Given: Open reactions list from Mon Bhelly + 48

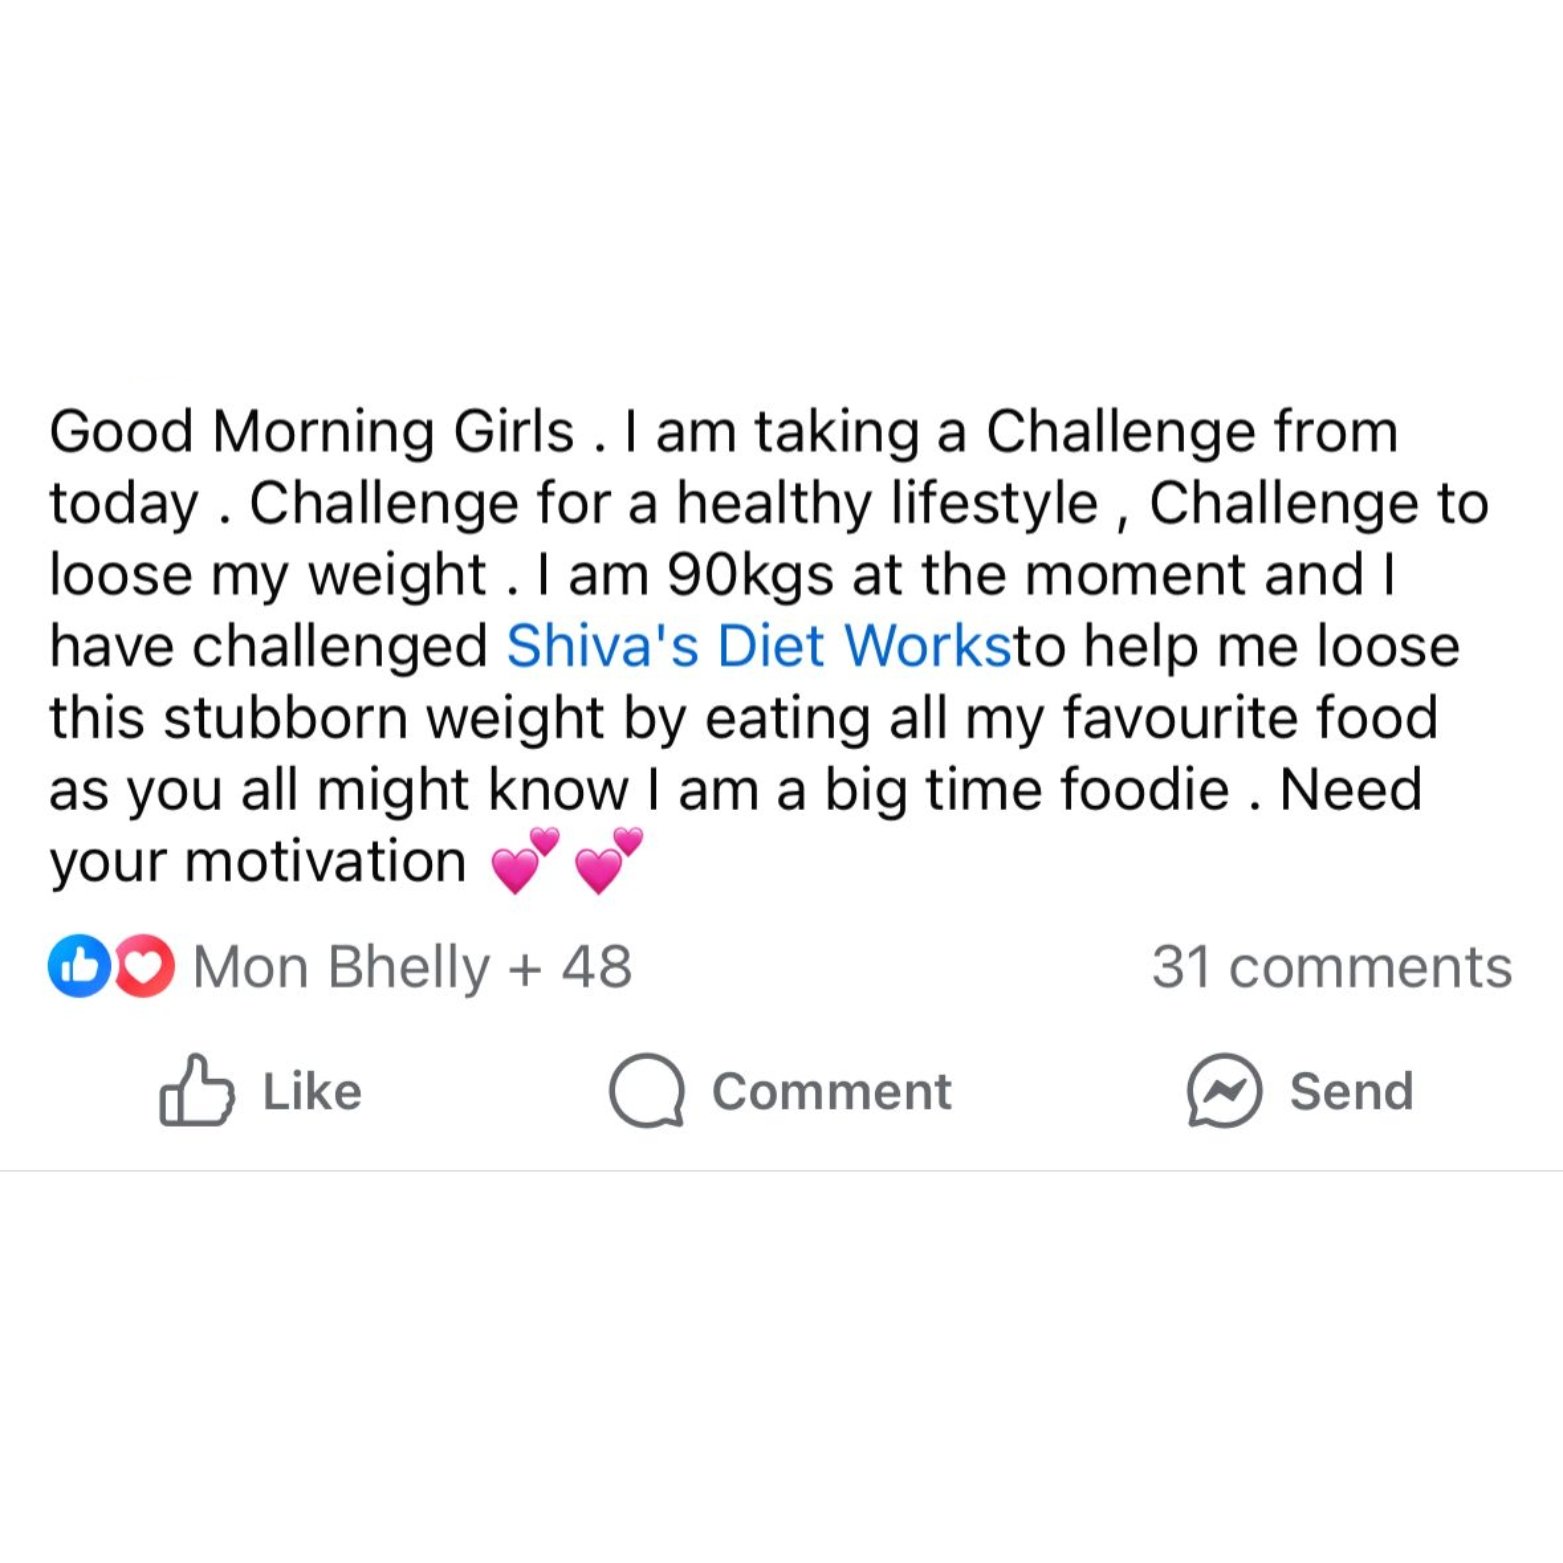Looking at the screenshot, I should 412,967.
